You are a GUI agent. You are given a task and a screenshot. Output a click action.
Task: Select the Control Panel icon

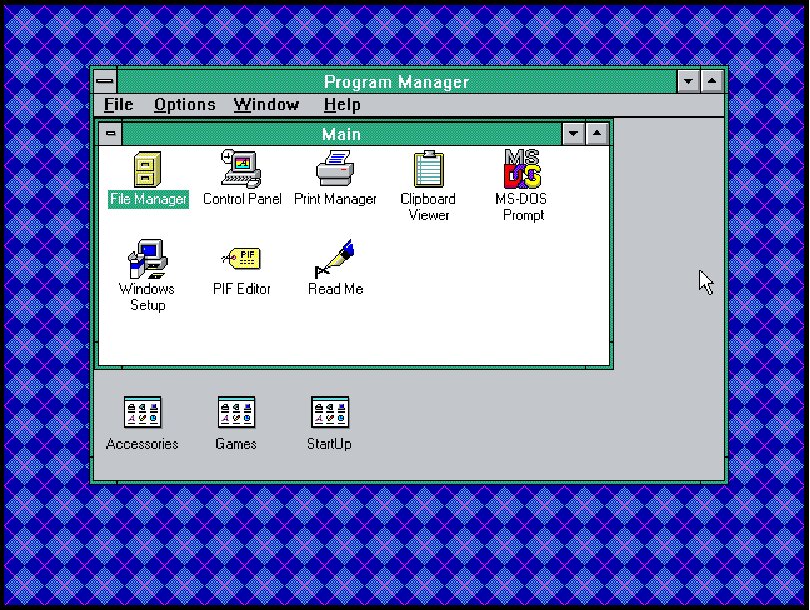pos(241,168)
